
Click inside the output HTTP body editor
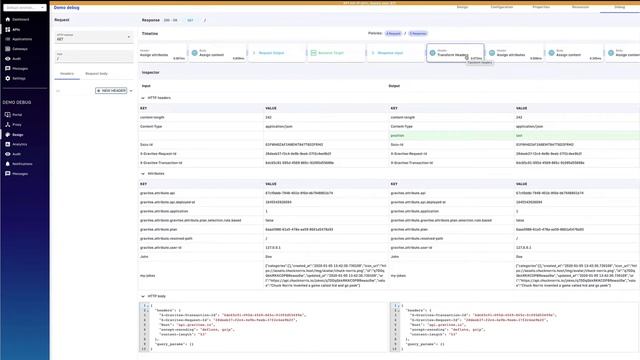click(x=514, y=327)
